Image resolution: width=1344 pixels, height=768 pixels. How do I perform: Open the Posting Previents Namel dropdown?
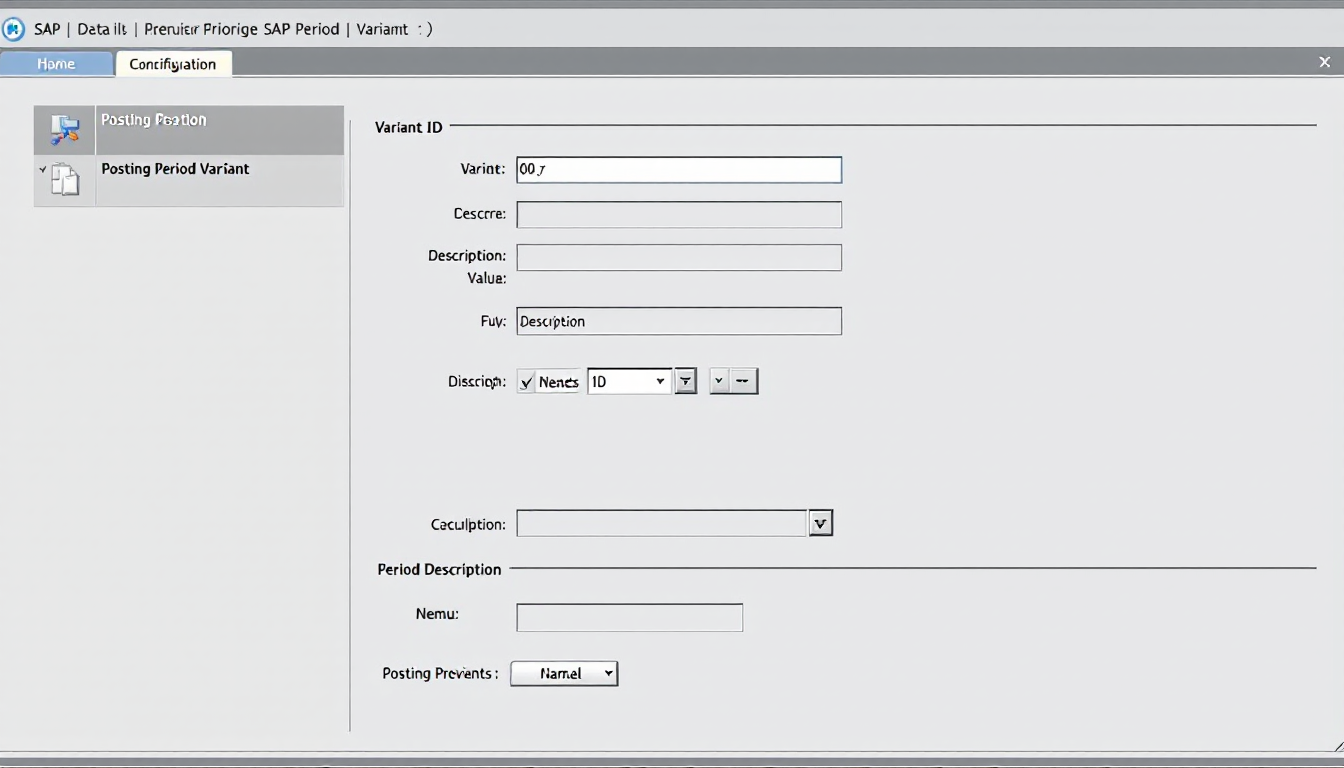coord(564,673)
